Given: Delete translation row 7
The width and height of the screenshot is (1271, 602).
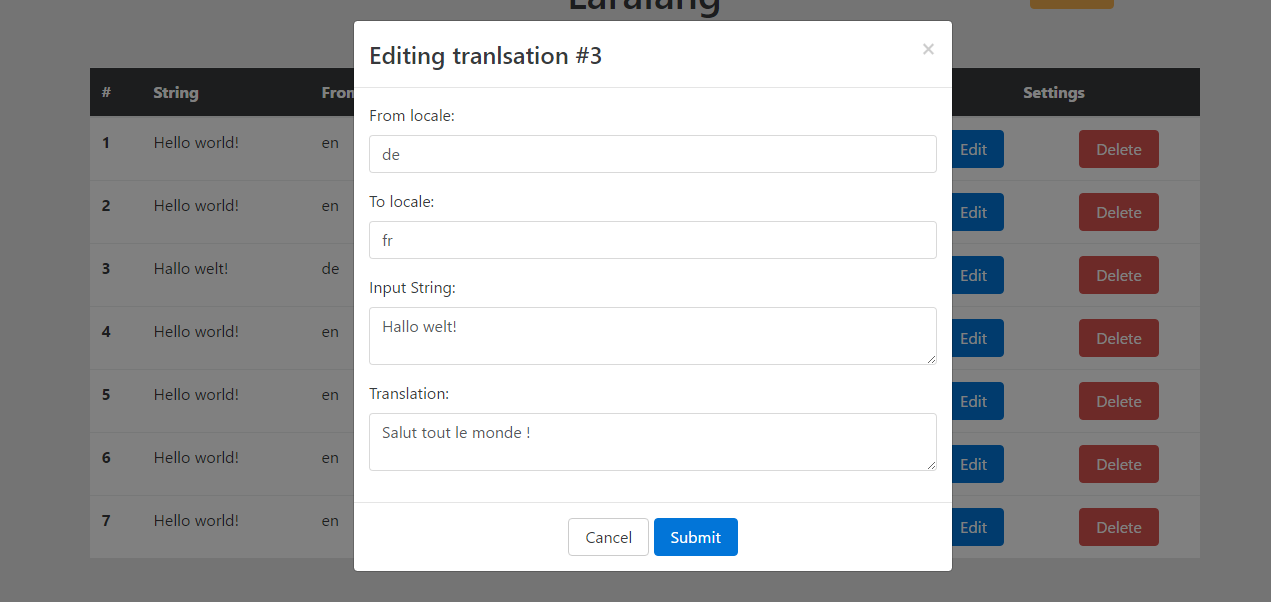Looking at the screenshot, I should coord(1118,527).
